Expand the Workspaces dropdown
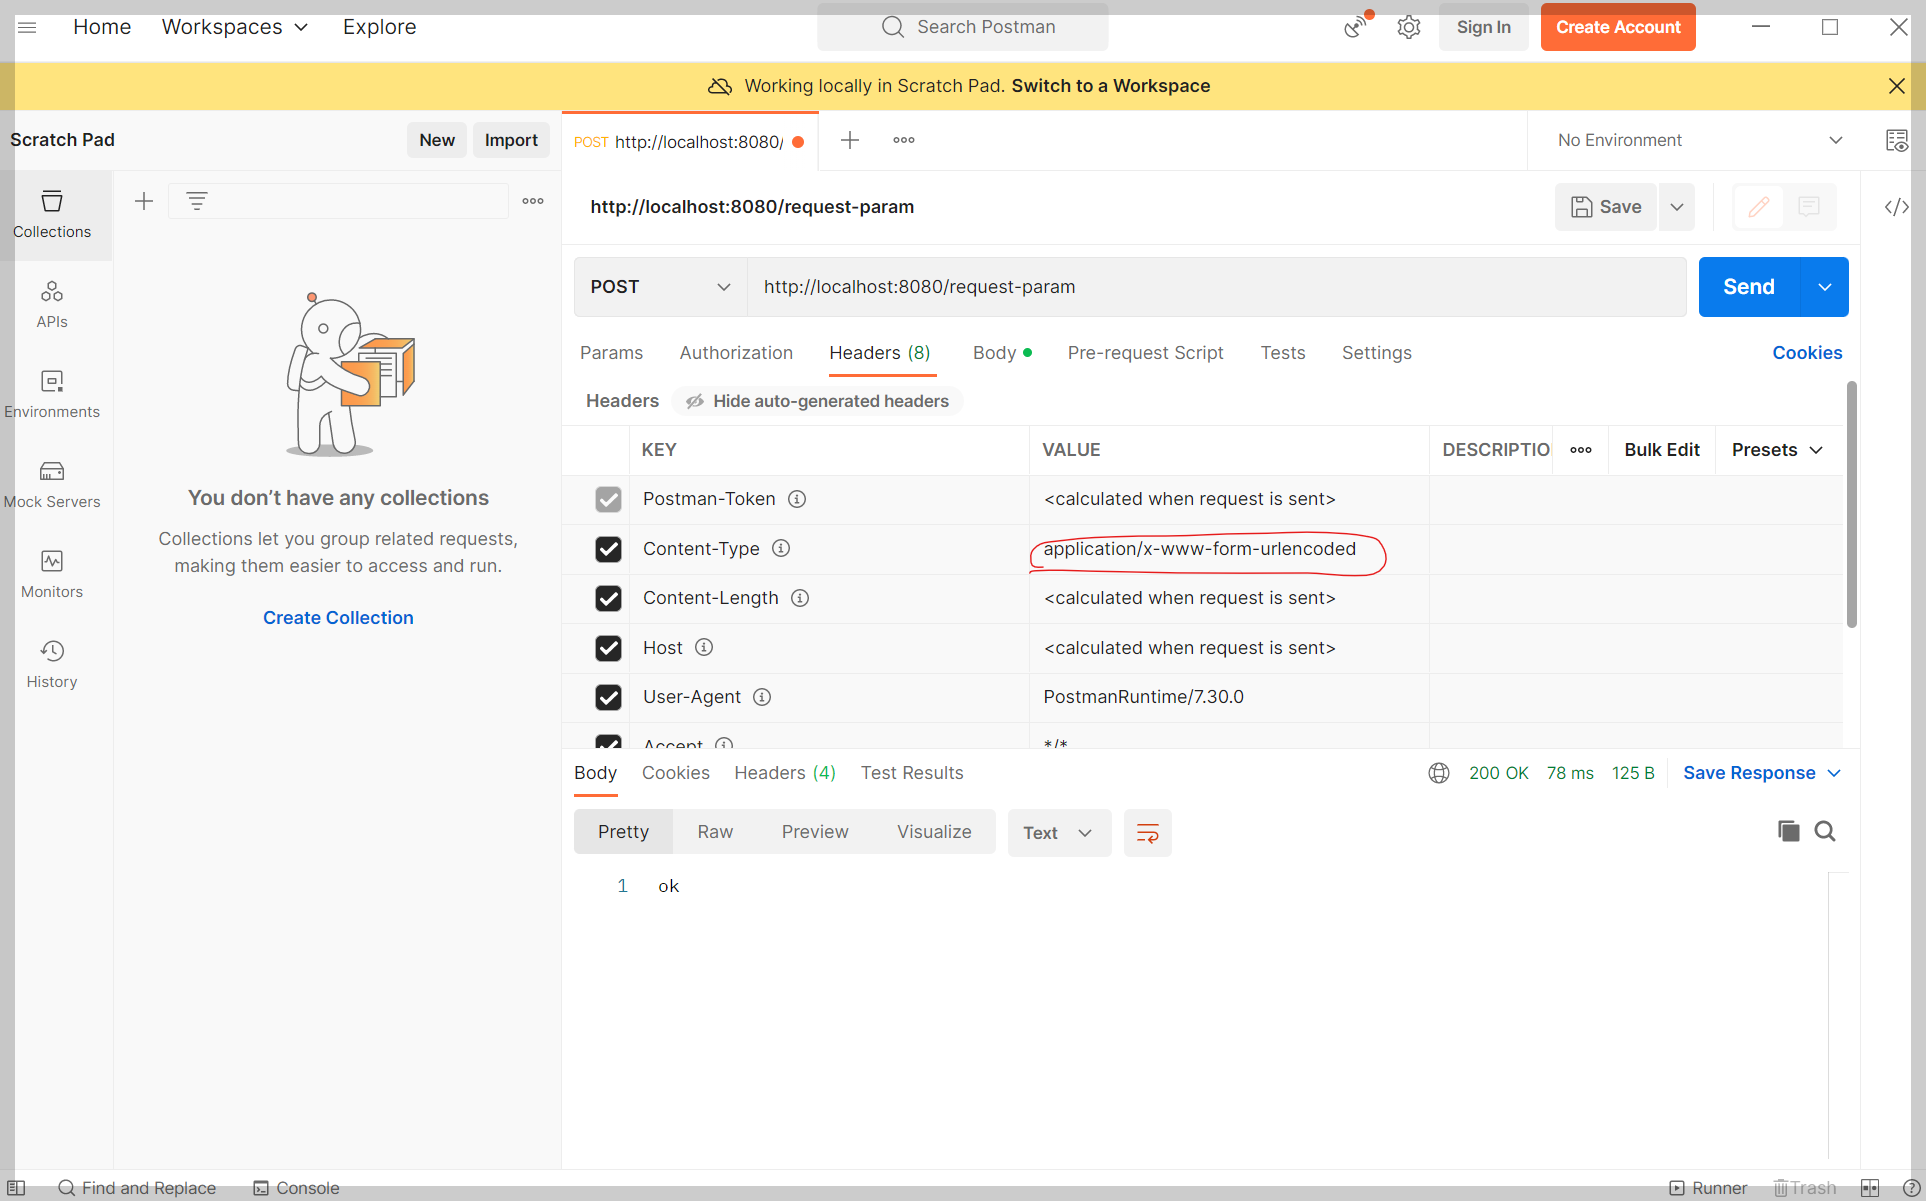1926x1201 pixels. [x=235, y=27]
